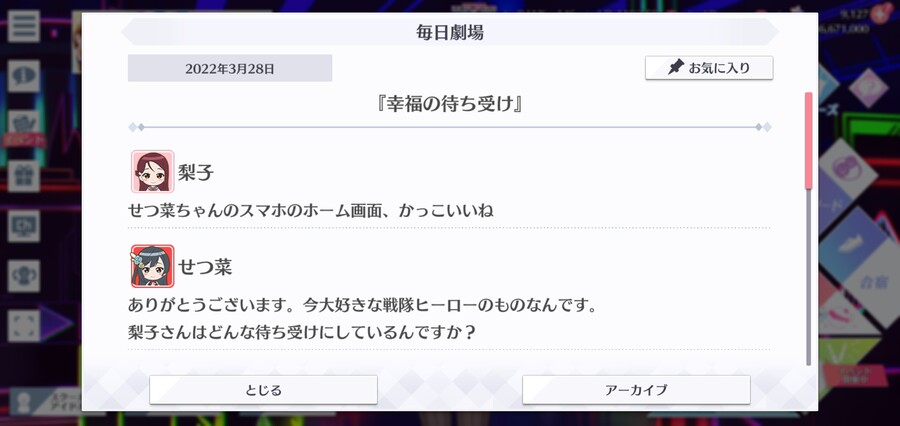The width and height of the screenshot is (900, 426).
Task: Tap Setsuna's (せつ菜) character avatar
Action: pos(152,266)
